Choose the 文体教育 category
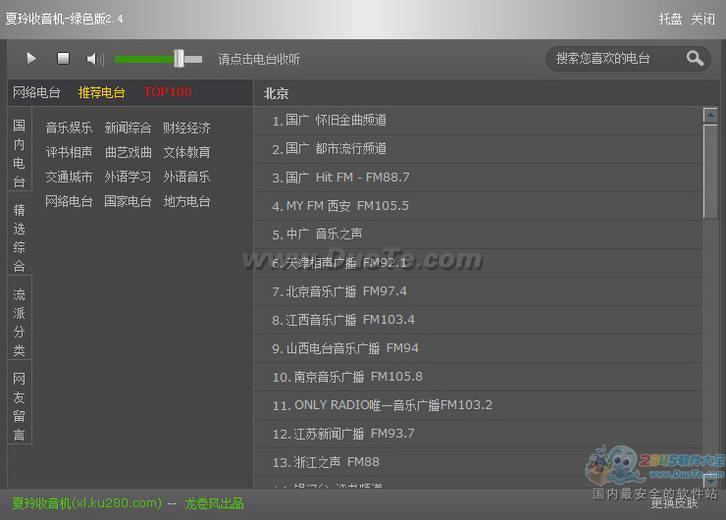This screenshot has width=726, height=520. click(x=187, y=152)
